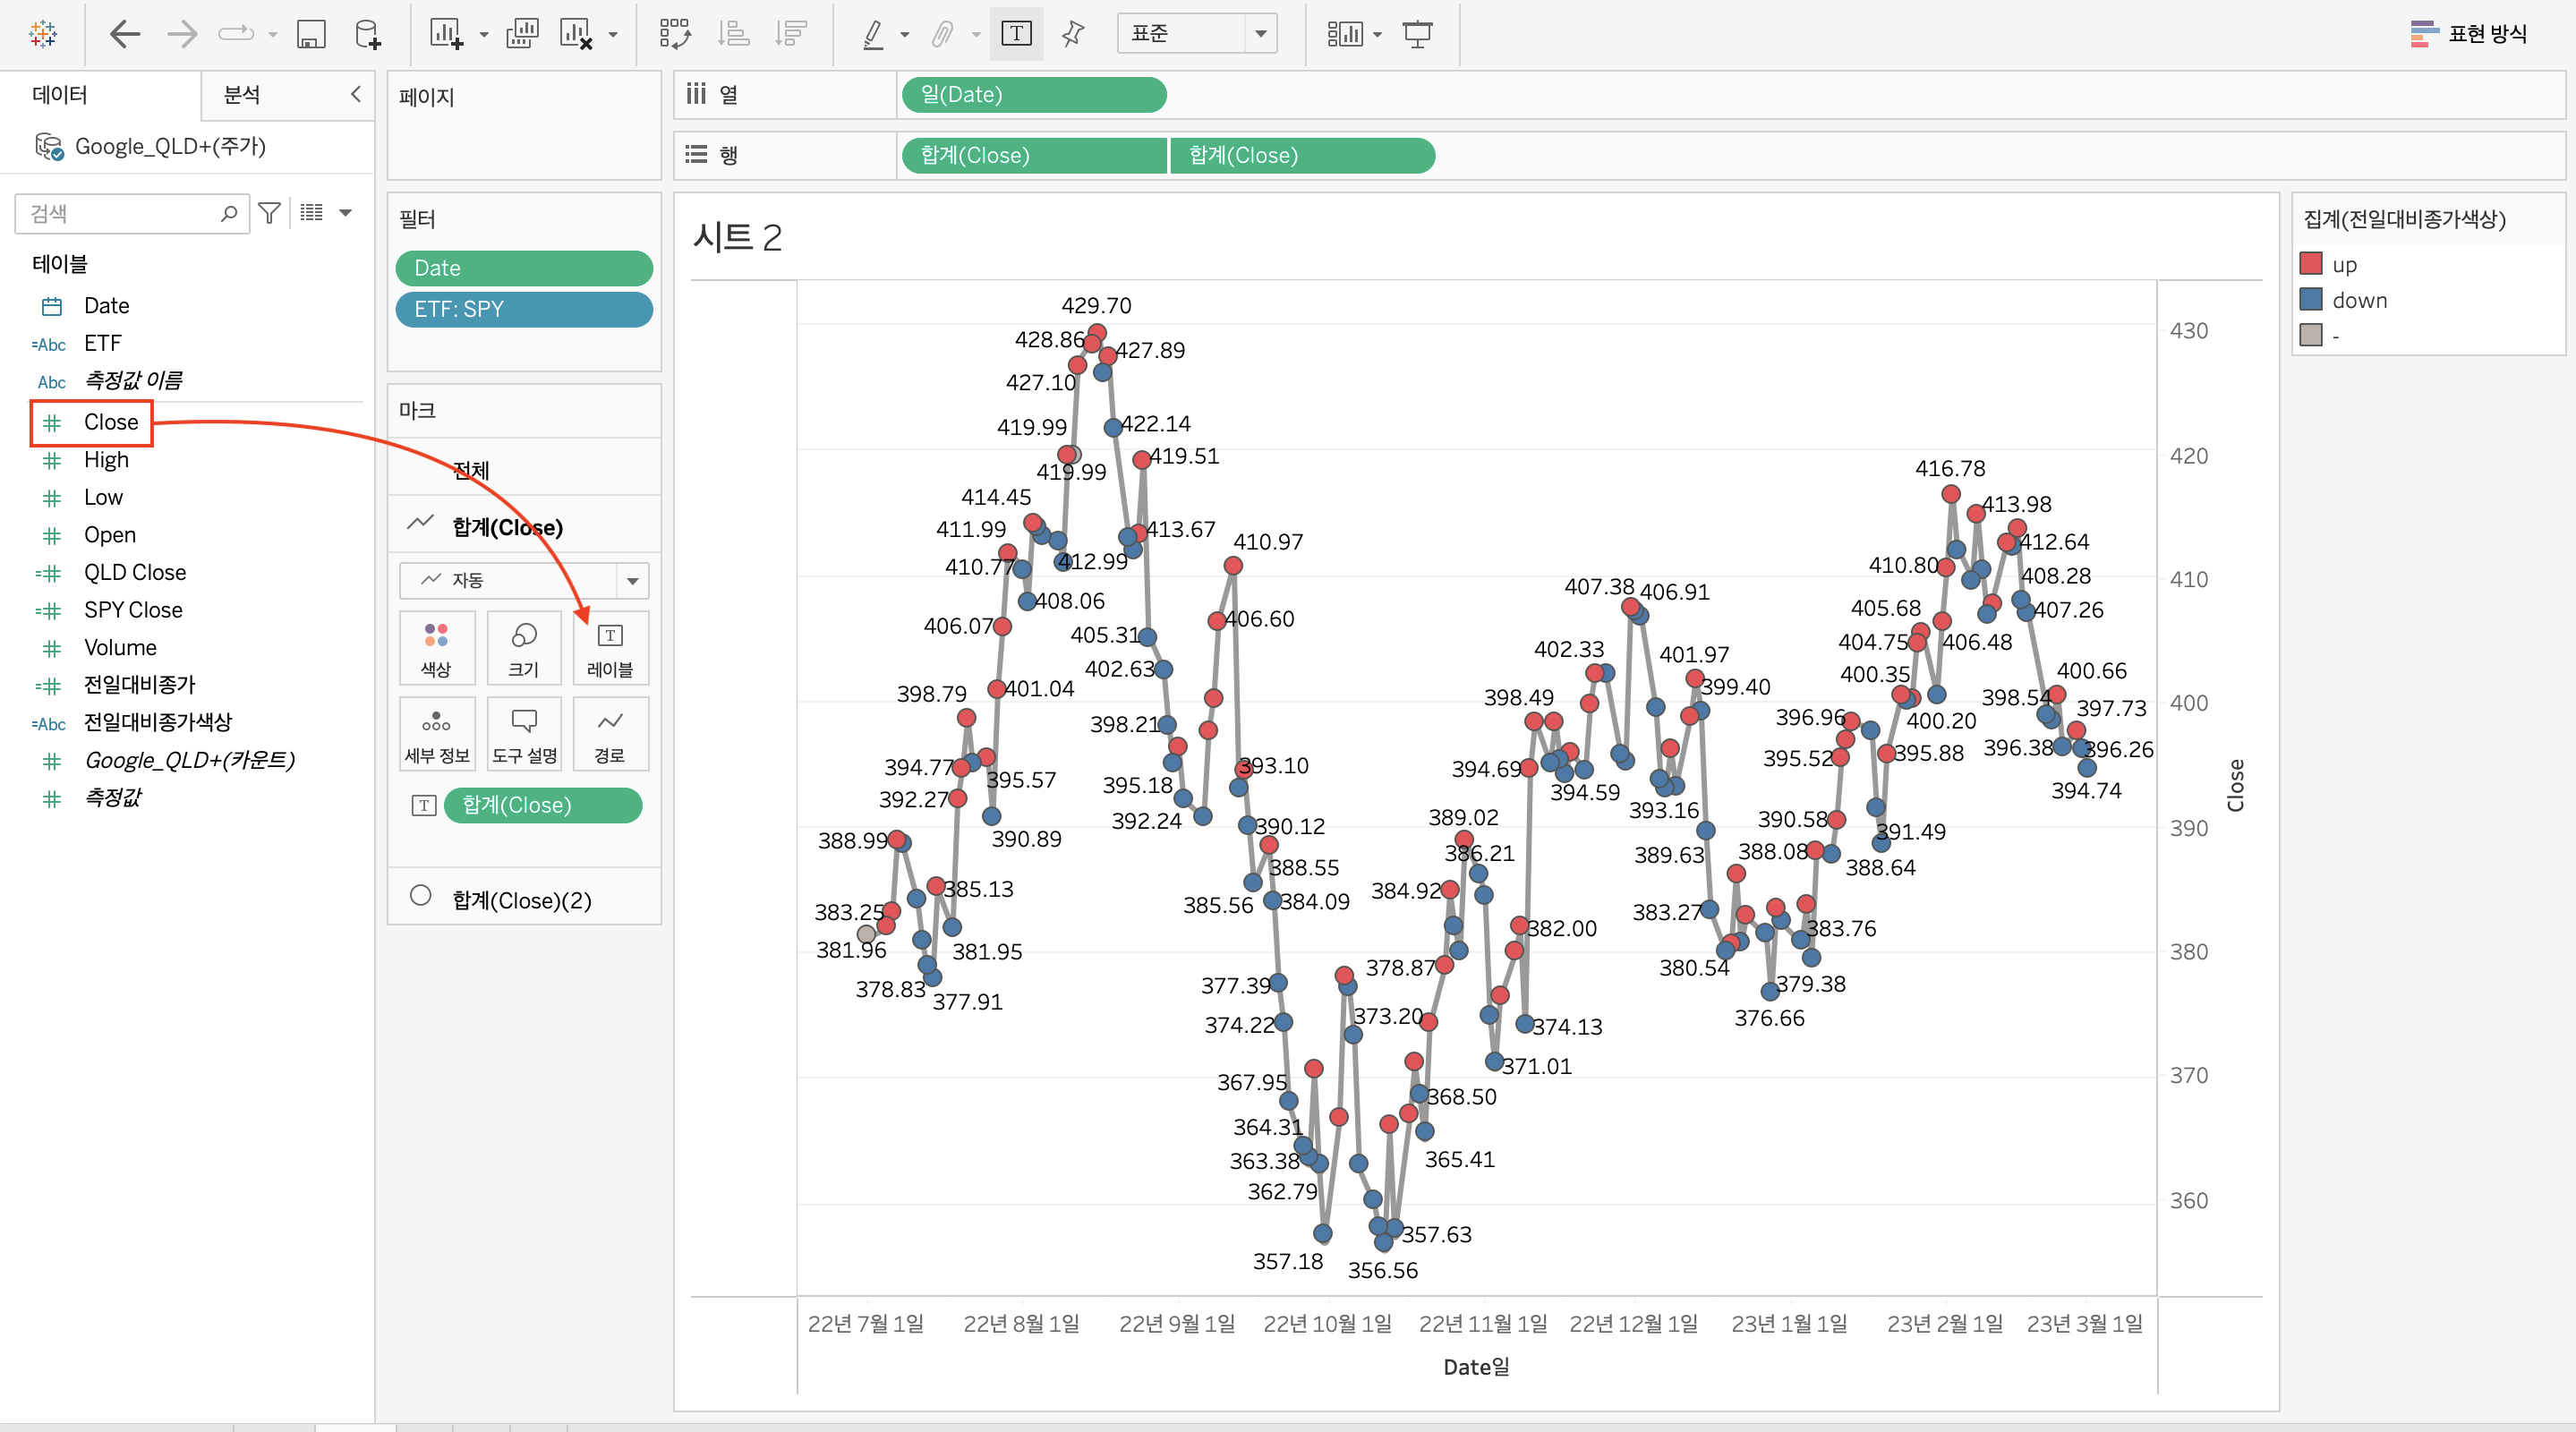The height and width of the screenshot is (1432, 2576).
Task: Click the gray dash legend swatch
Action: point(2311,335)
